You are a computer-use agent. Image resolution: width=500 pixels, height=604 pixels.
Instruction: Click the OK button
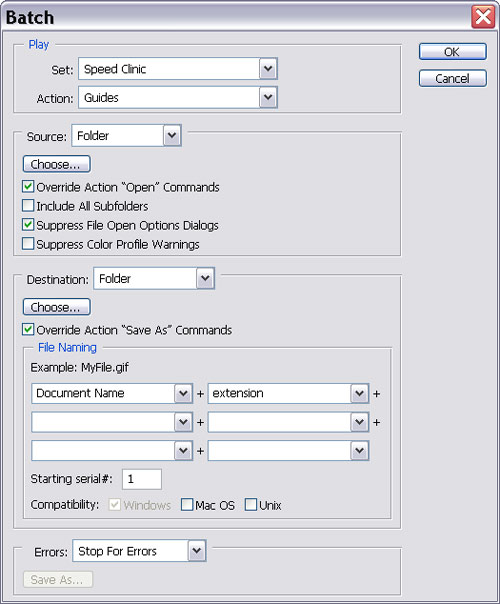[x=453, y=52]
